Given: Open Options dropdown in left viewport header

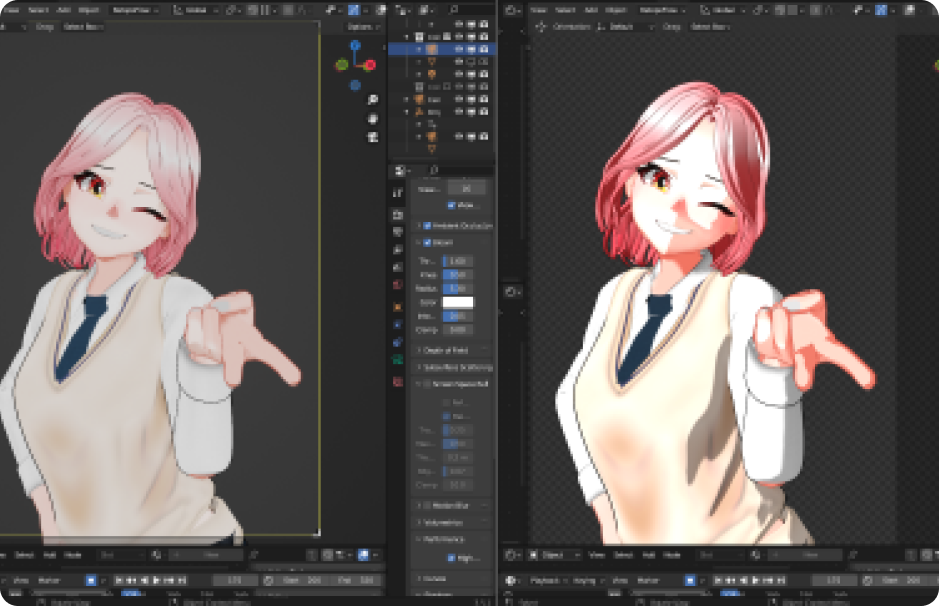Looking at the screenshot, I should coord(363,27).
